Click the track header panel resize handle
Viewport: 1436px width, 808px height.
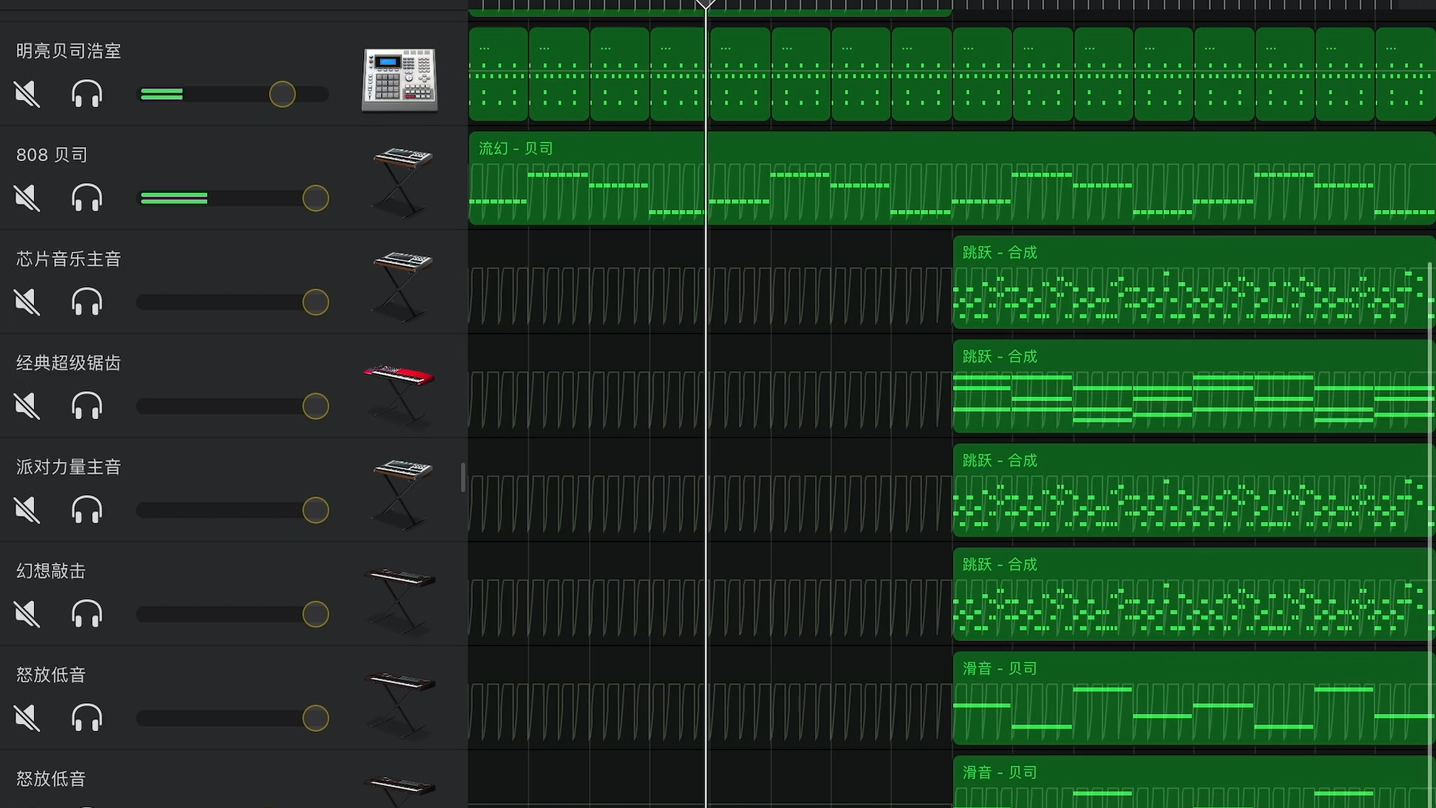point(463,478)
